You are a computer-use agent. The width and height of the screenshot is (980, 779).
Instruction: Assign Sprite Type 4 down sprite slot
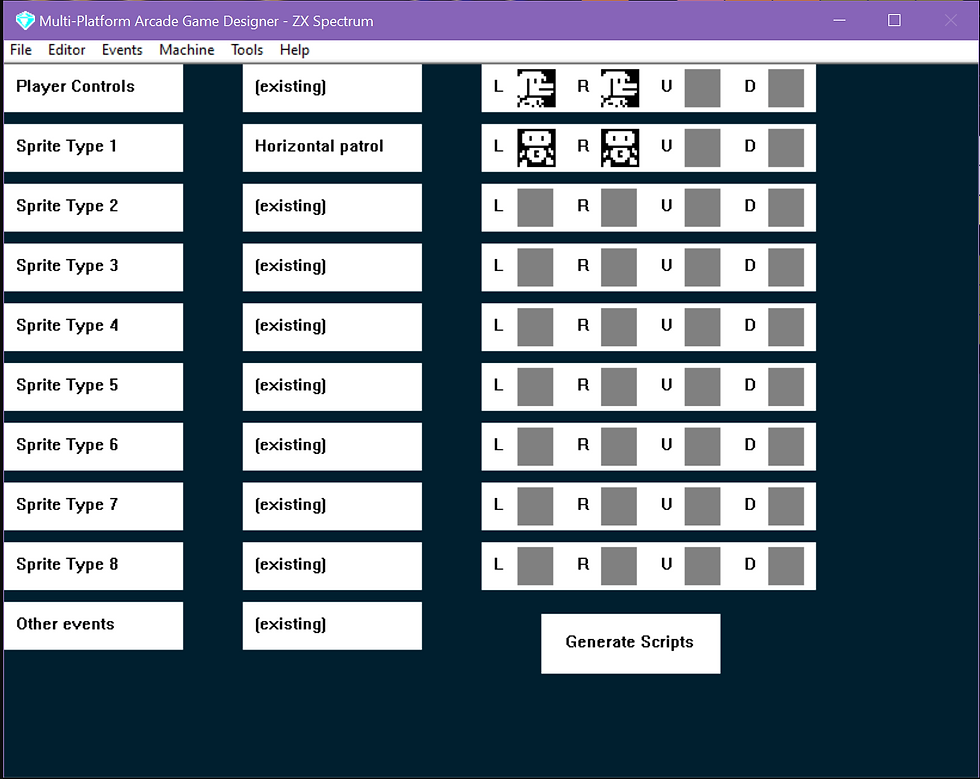[786, 327]
